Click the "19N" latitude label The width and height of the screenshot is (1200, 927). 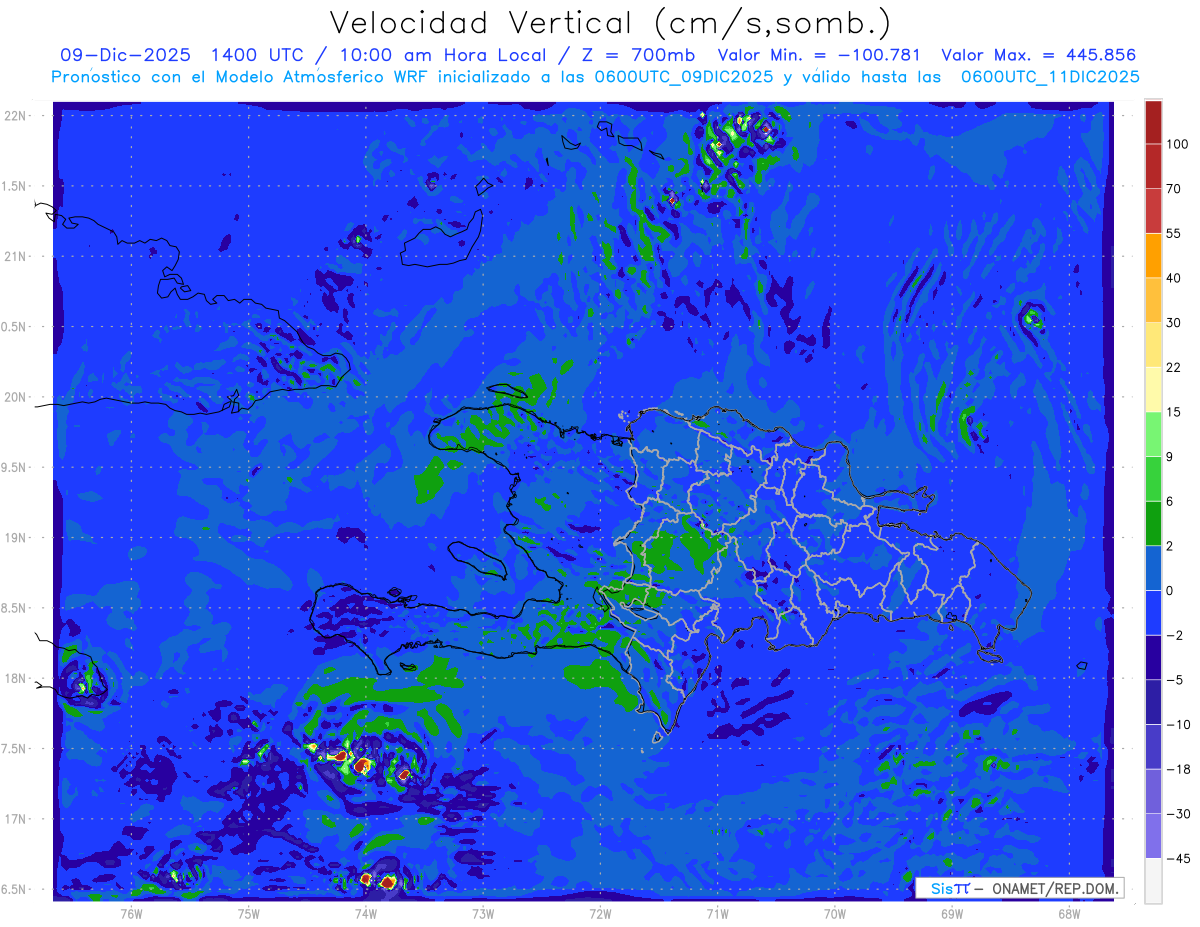pyautogui.click(x=17, y=538)
